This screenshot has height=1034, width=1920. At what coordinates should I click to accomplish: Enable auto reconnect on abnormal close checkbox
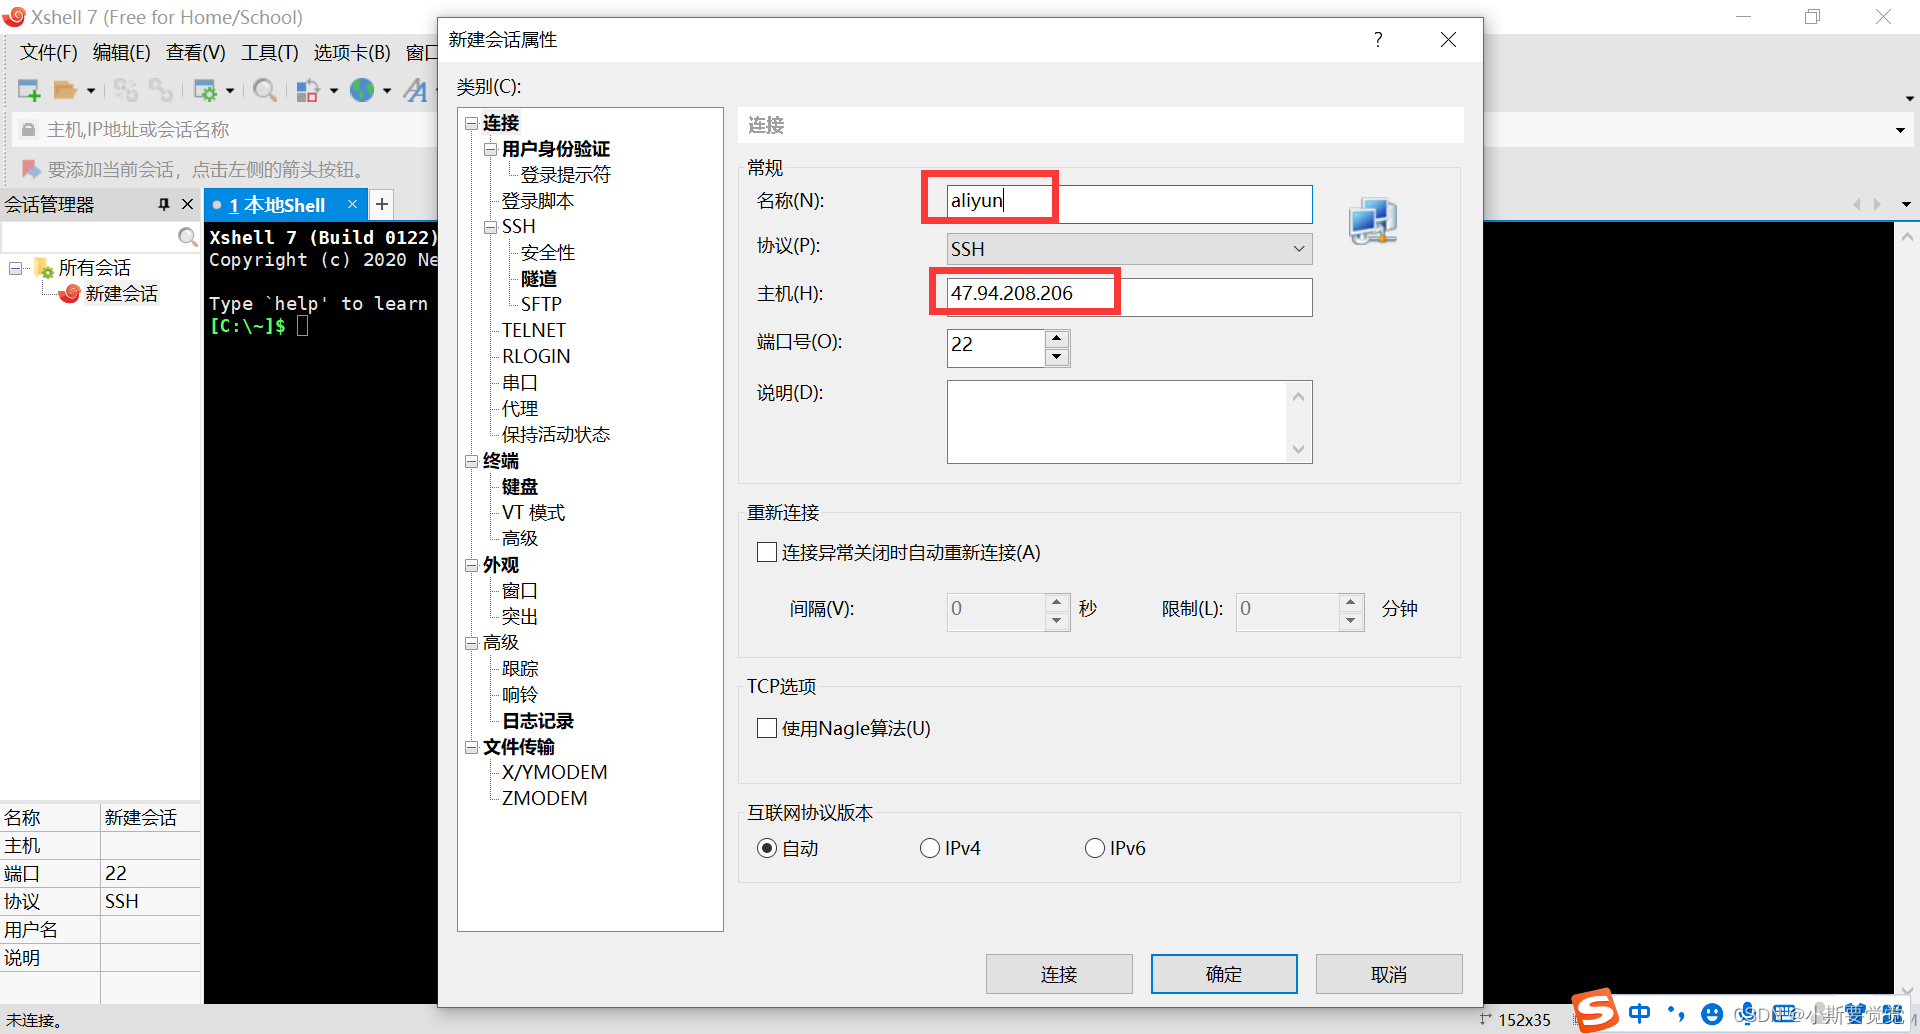pos(767,552)
